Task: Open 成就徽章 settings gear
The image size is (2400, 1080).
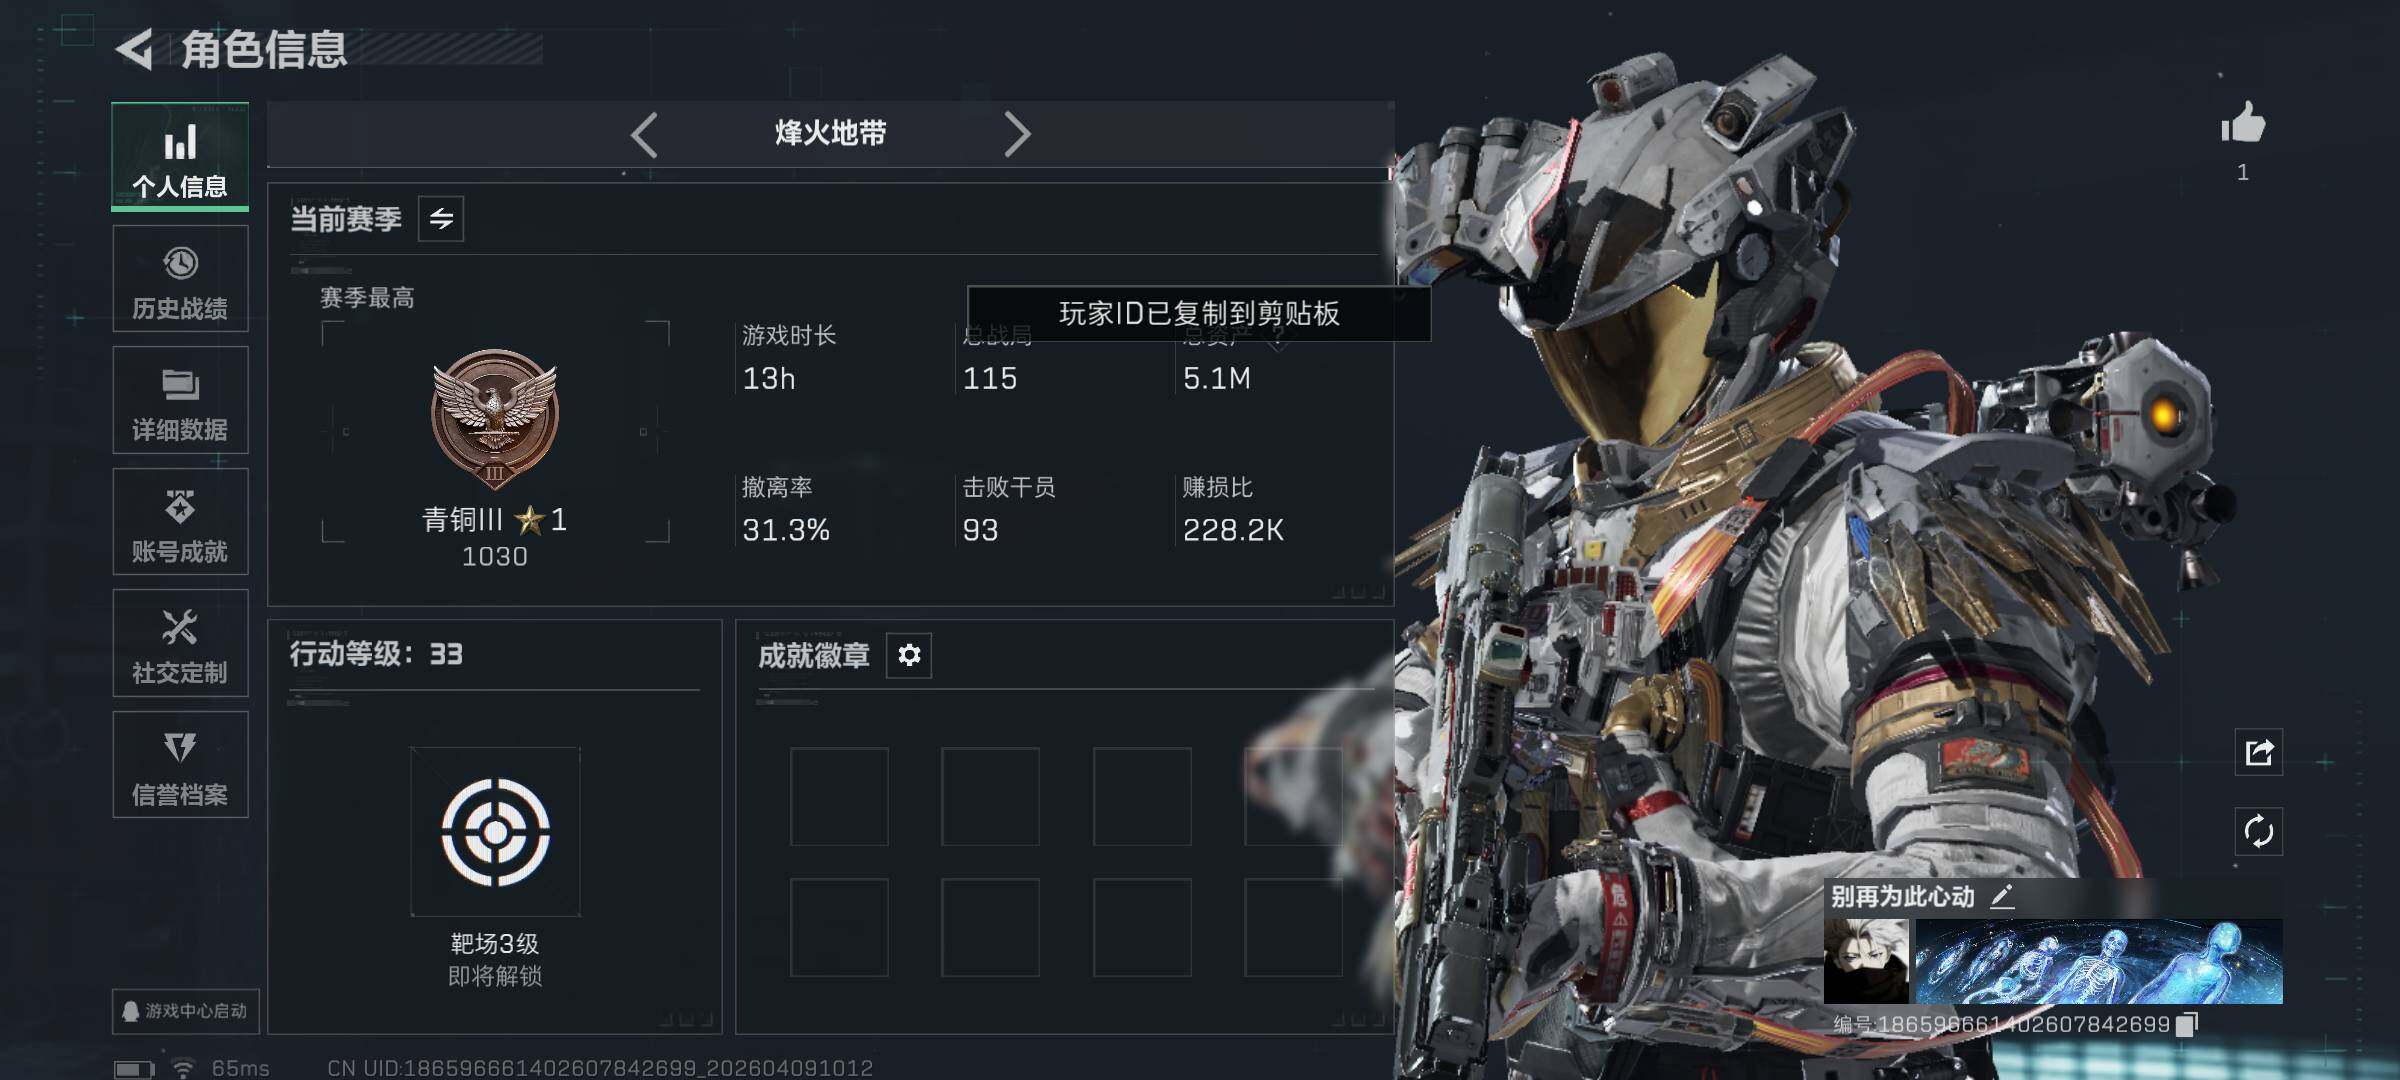Action: click(x=909, y=655)
